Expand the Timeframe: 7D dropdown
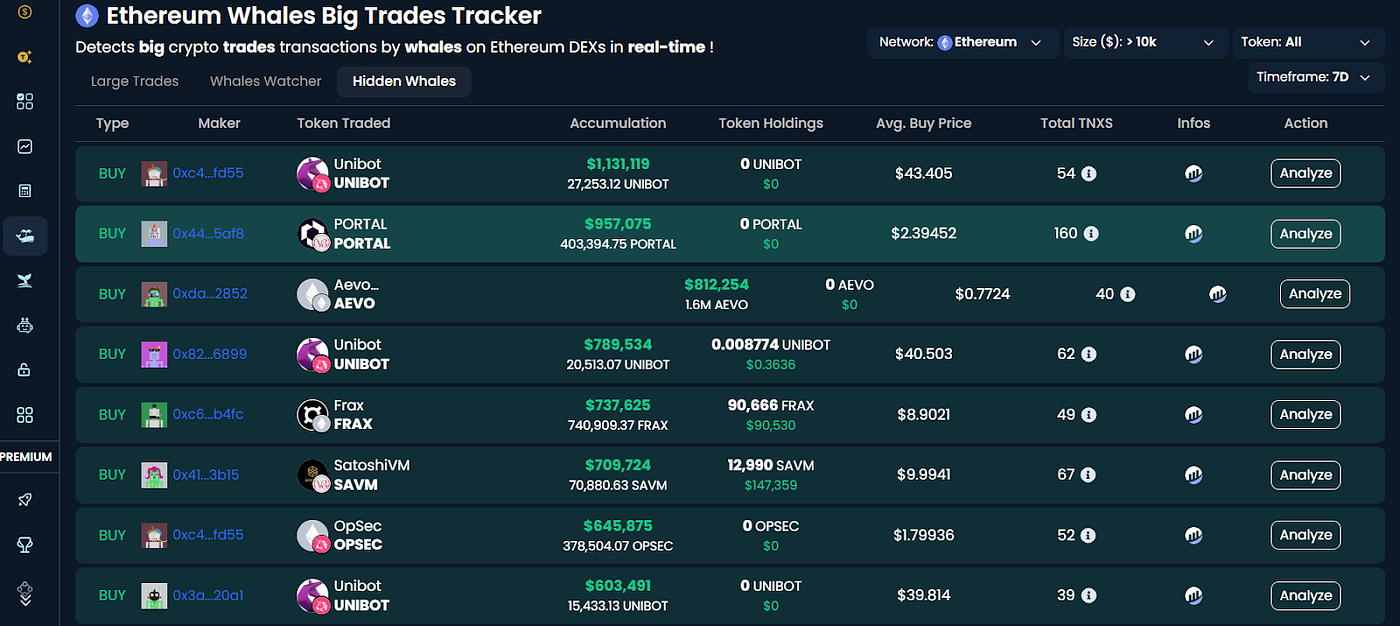This screenshot has width=1400, height=626. point(1315,76)
